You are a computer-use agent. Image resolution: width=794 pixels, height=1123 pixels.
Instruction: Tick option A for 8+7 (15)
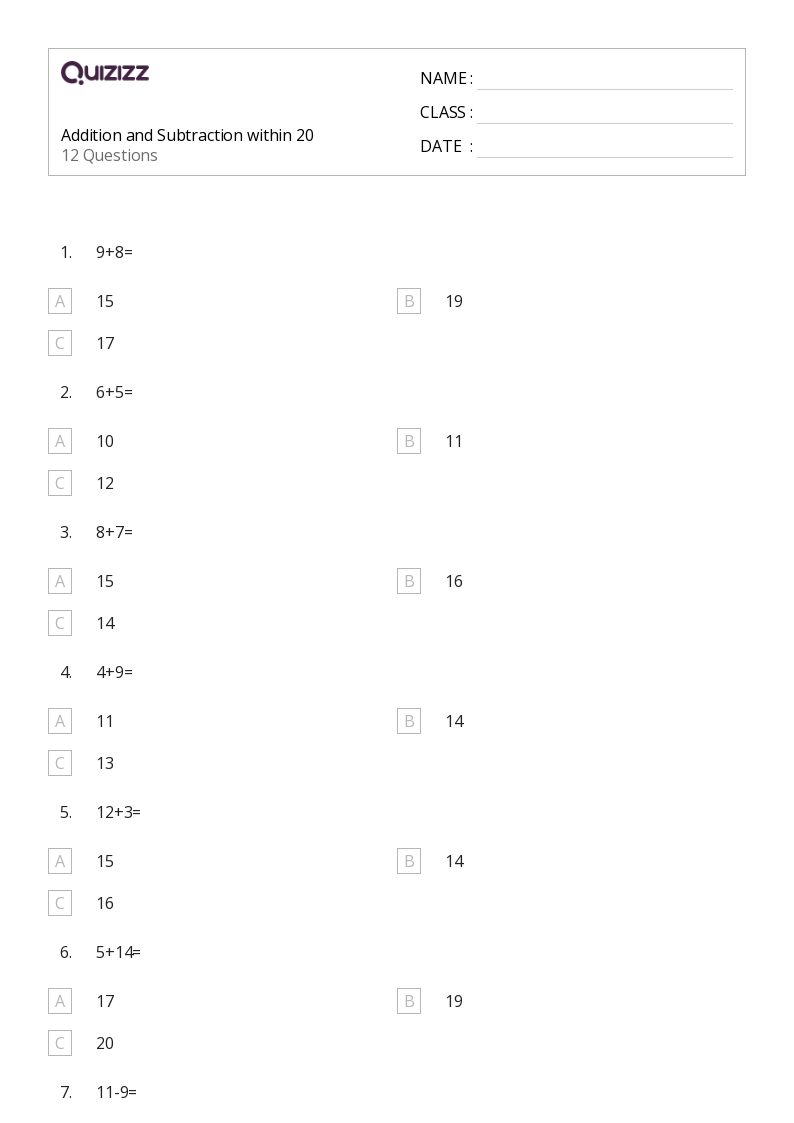pos(60,581)
